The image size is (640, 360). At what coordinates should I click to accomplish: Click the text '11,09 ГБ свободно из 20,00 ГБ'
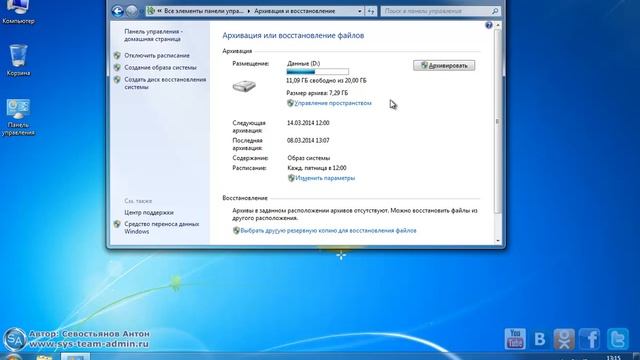[326, 81]
